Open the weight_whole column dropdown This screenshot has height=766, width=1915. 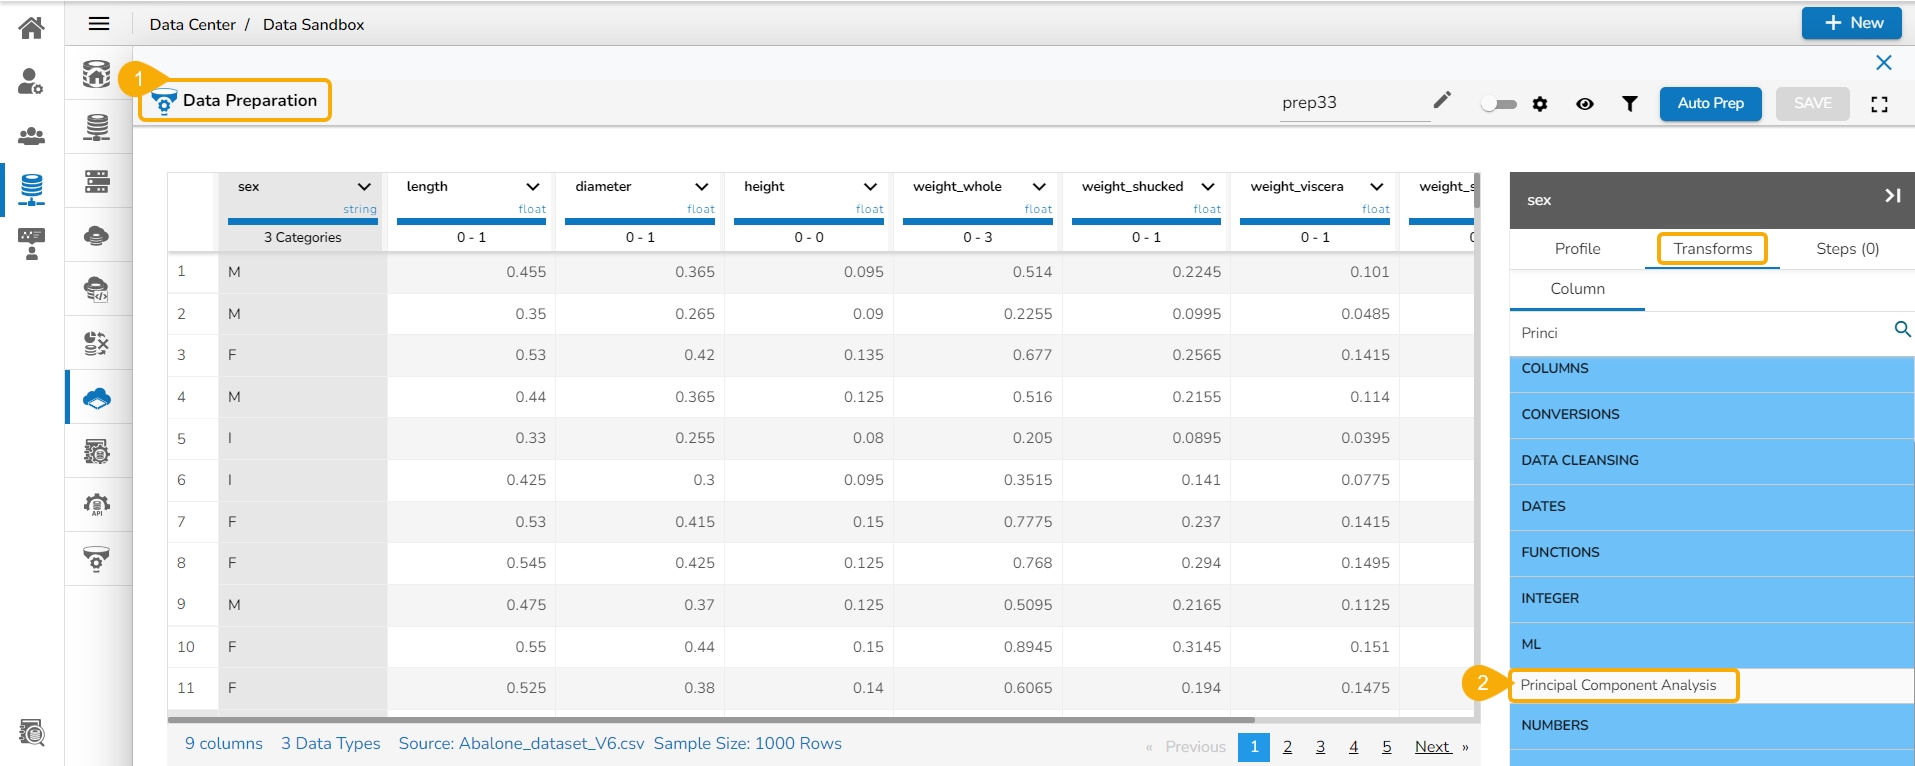(x=1039, y=187)
